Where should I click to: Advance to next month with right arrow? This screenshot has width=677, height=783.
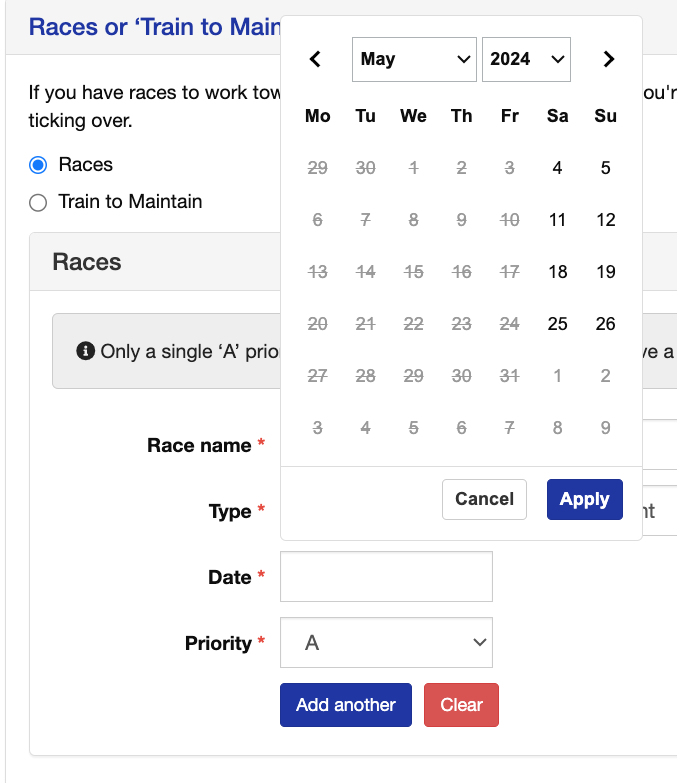pyautogui.click(x=609, y=59)
